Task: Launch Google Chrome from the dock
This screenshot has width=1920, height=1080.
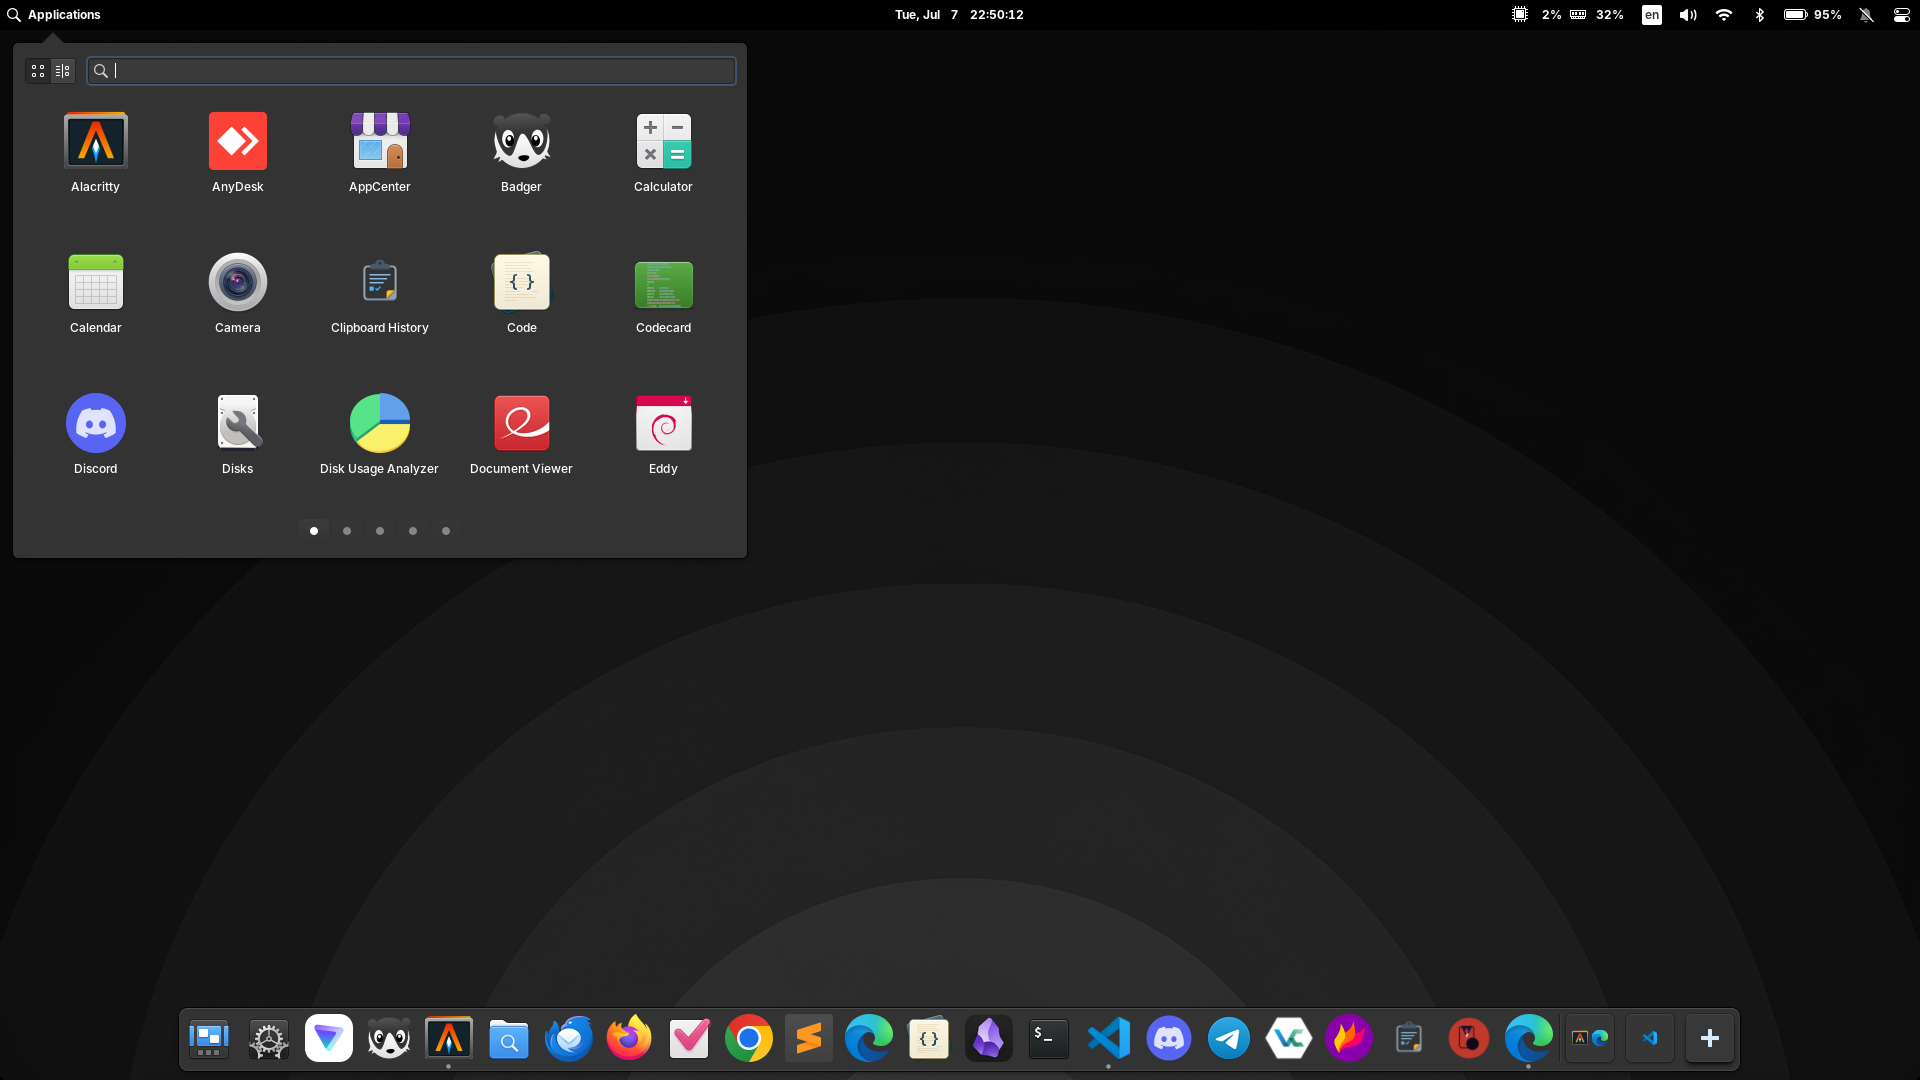Action: point(749,1039)
